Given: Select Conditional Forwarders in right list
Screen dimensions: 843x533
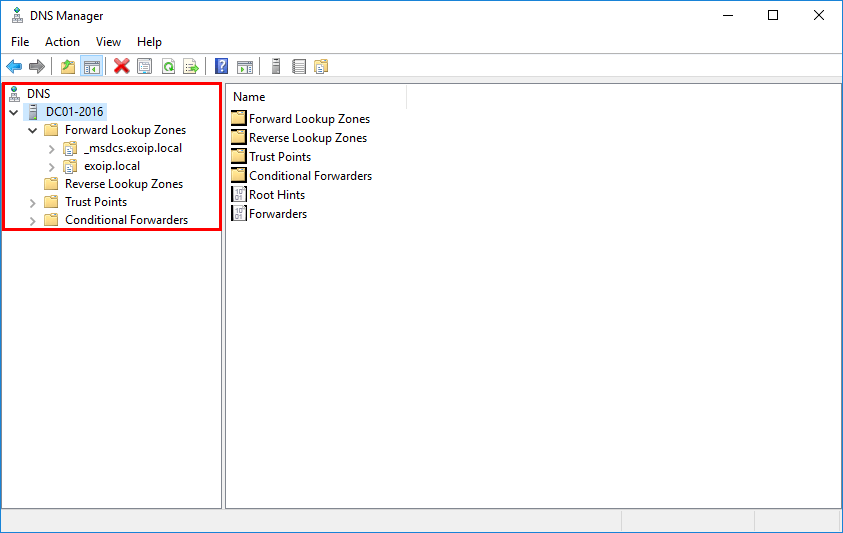Looking at the screenshot, I should [310, 176].
